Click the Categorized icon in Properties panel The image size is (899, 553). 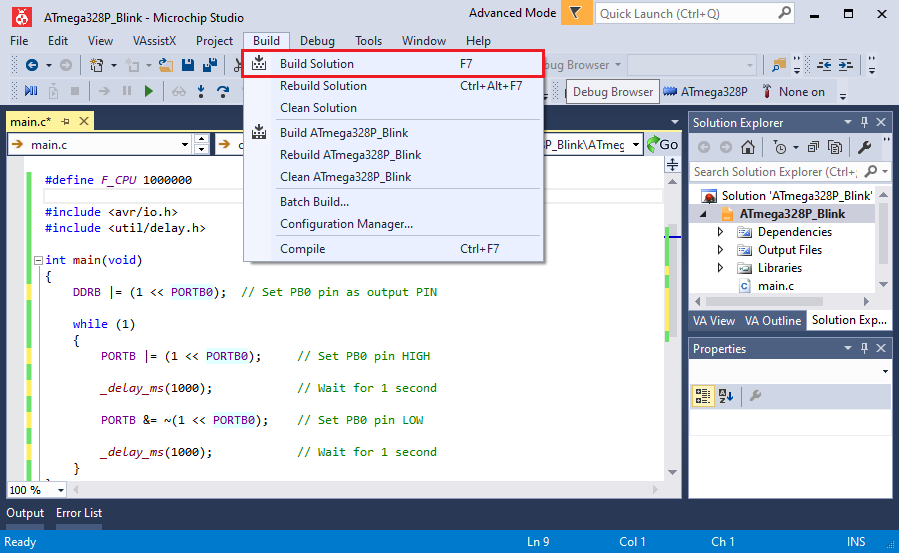[702, 395]
